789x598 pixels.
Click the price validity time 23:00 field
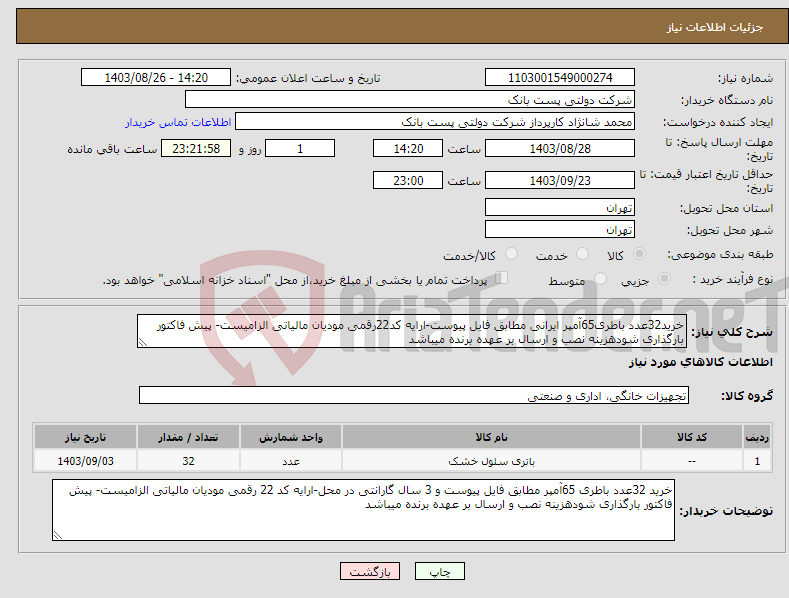point(408,180)
